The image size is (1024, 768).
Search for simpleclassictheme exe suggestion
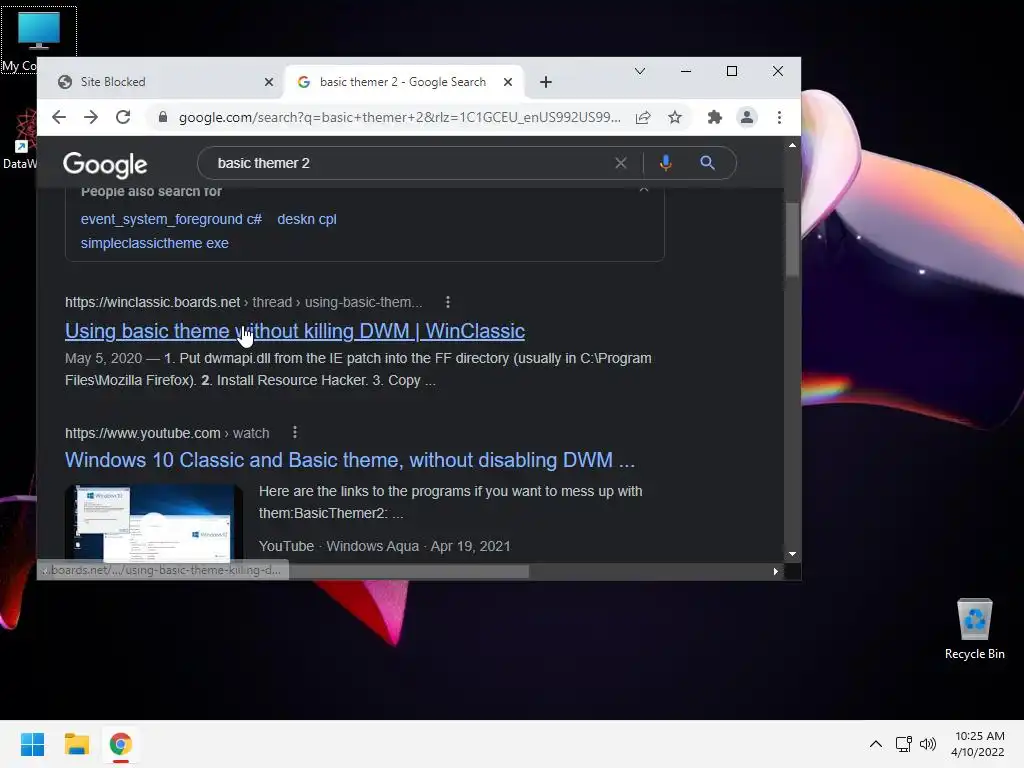click(x=155, y=243)
